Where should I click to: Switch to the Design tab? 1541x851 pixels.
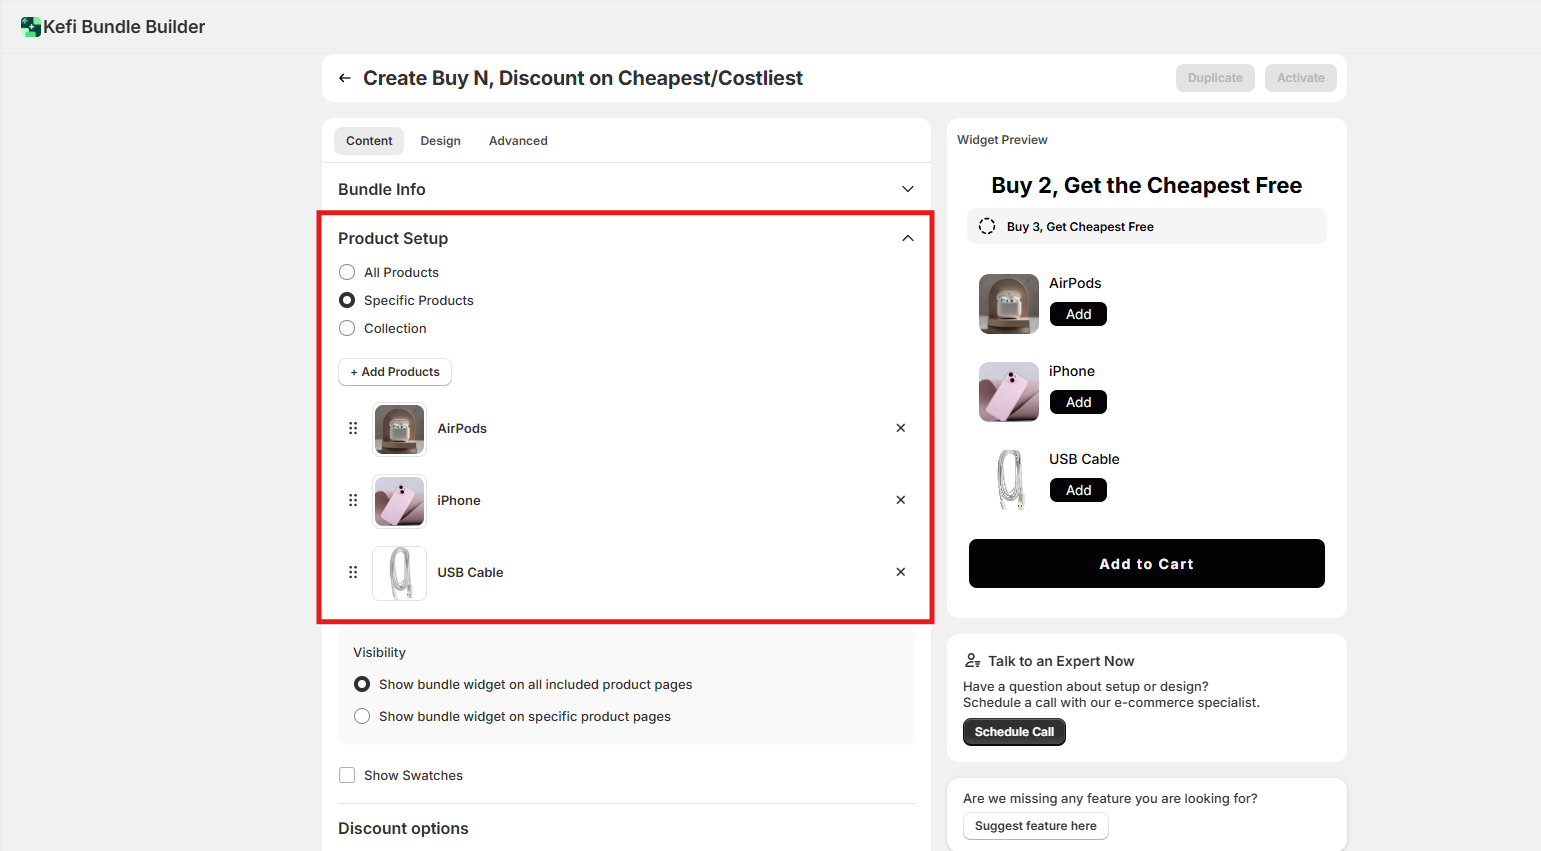440,141
